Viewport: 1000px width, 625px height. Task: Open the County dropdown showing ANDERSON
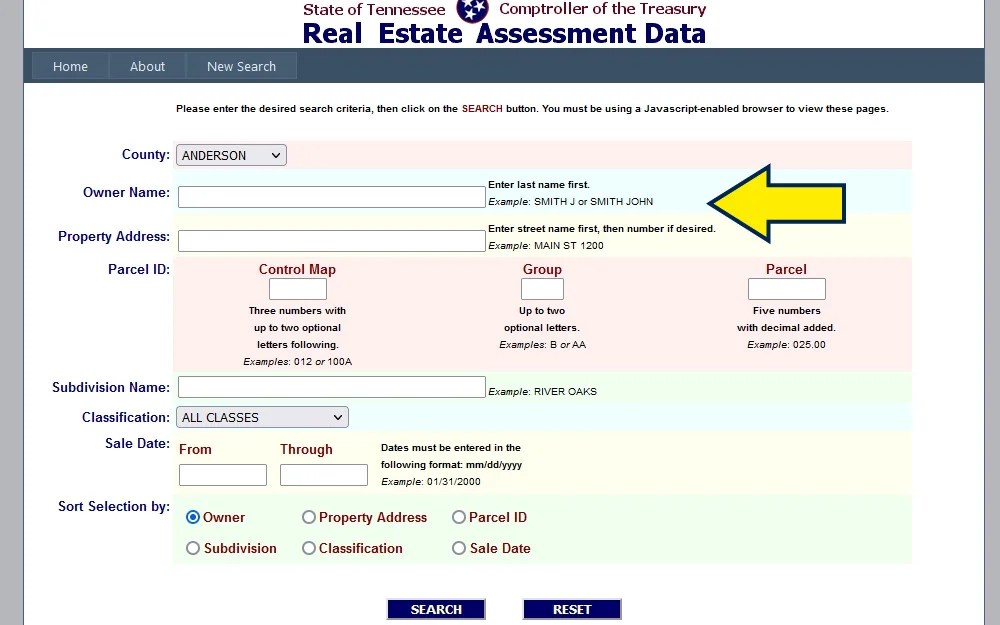point(230,155)
